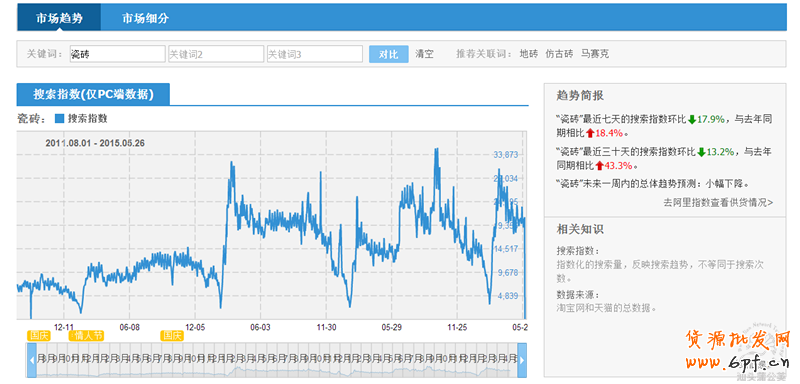Toggle the blue 搜索指数 legend square

pos(59,118)
